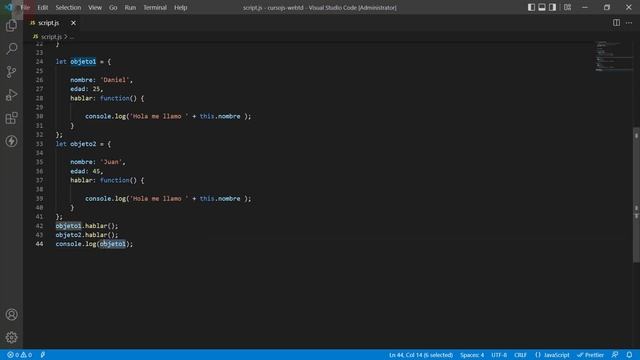This screenshot has width=640, height=360.
Task: Change encoding via UTF-8 status item
Action: point(499,355)
